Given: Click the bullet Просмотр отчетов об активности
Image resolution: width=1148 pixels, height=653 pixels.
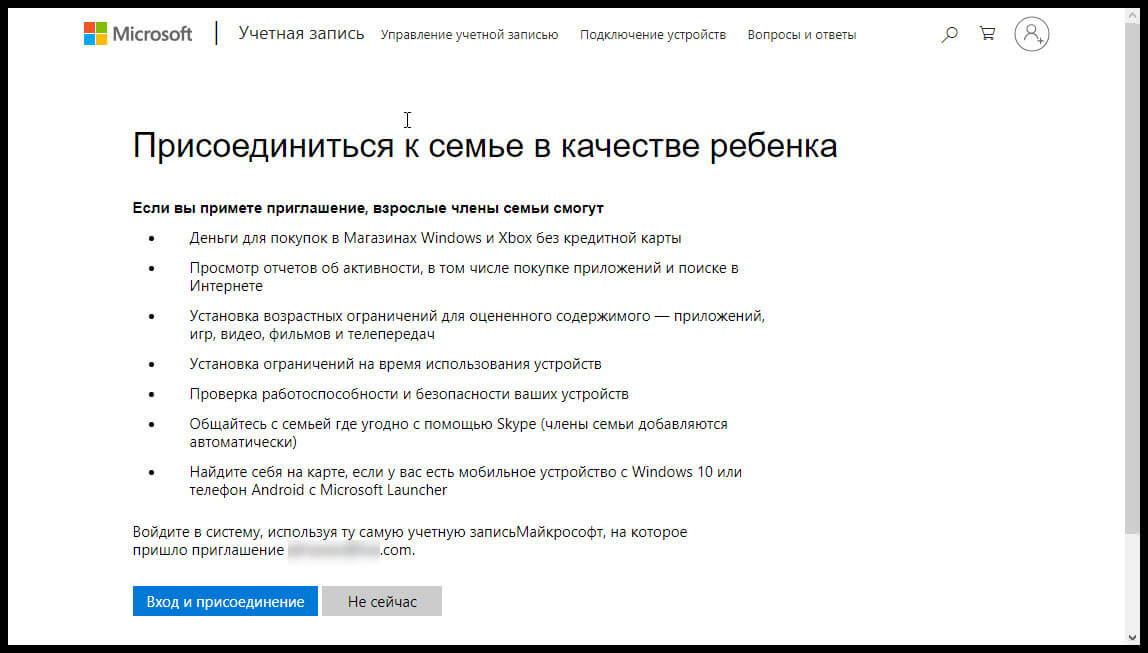Looking at the screenshot, I should pos(464,277).
